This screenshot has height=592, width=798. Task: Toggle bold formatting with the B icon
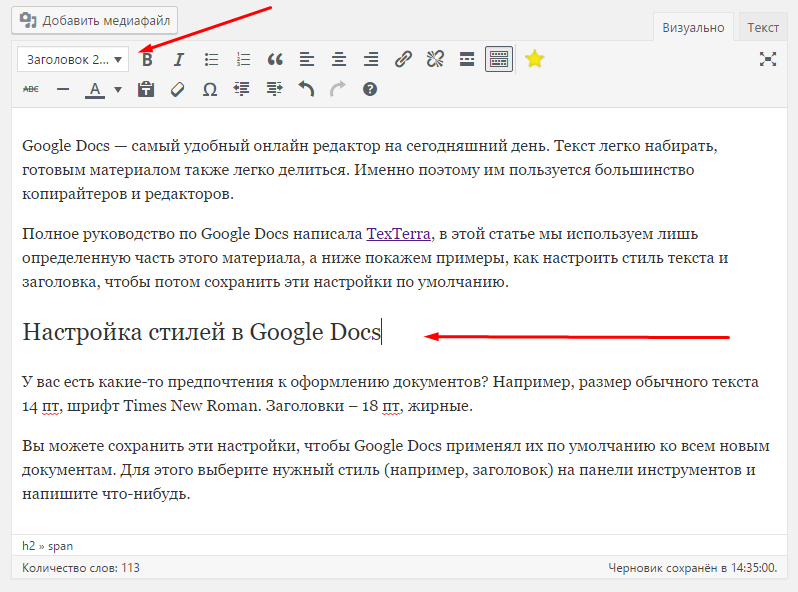click(147, 60)
